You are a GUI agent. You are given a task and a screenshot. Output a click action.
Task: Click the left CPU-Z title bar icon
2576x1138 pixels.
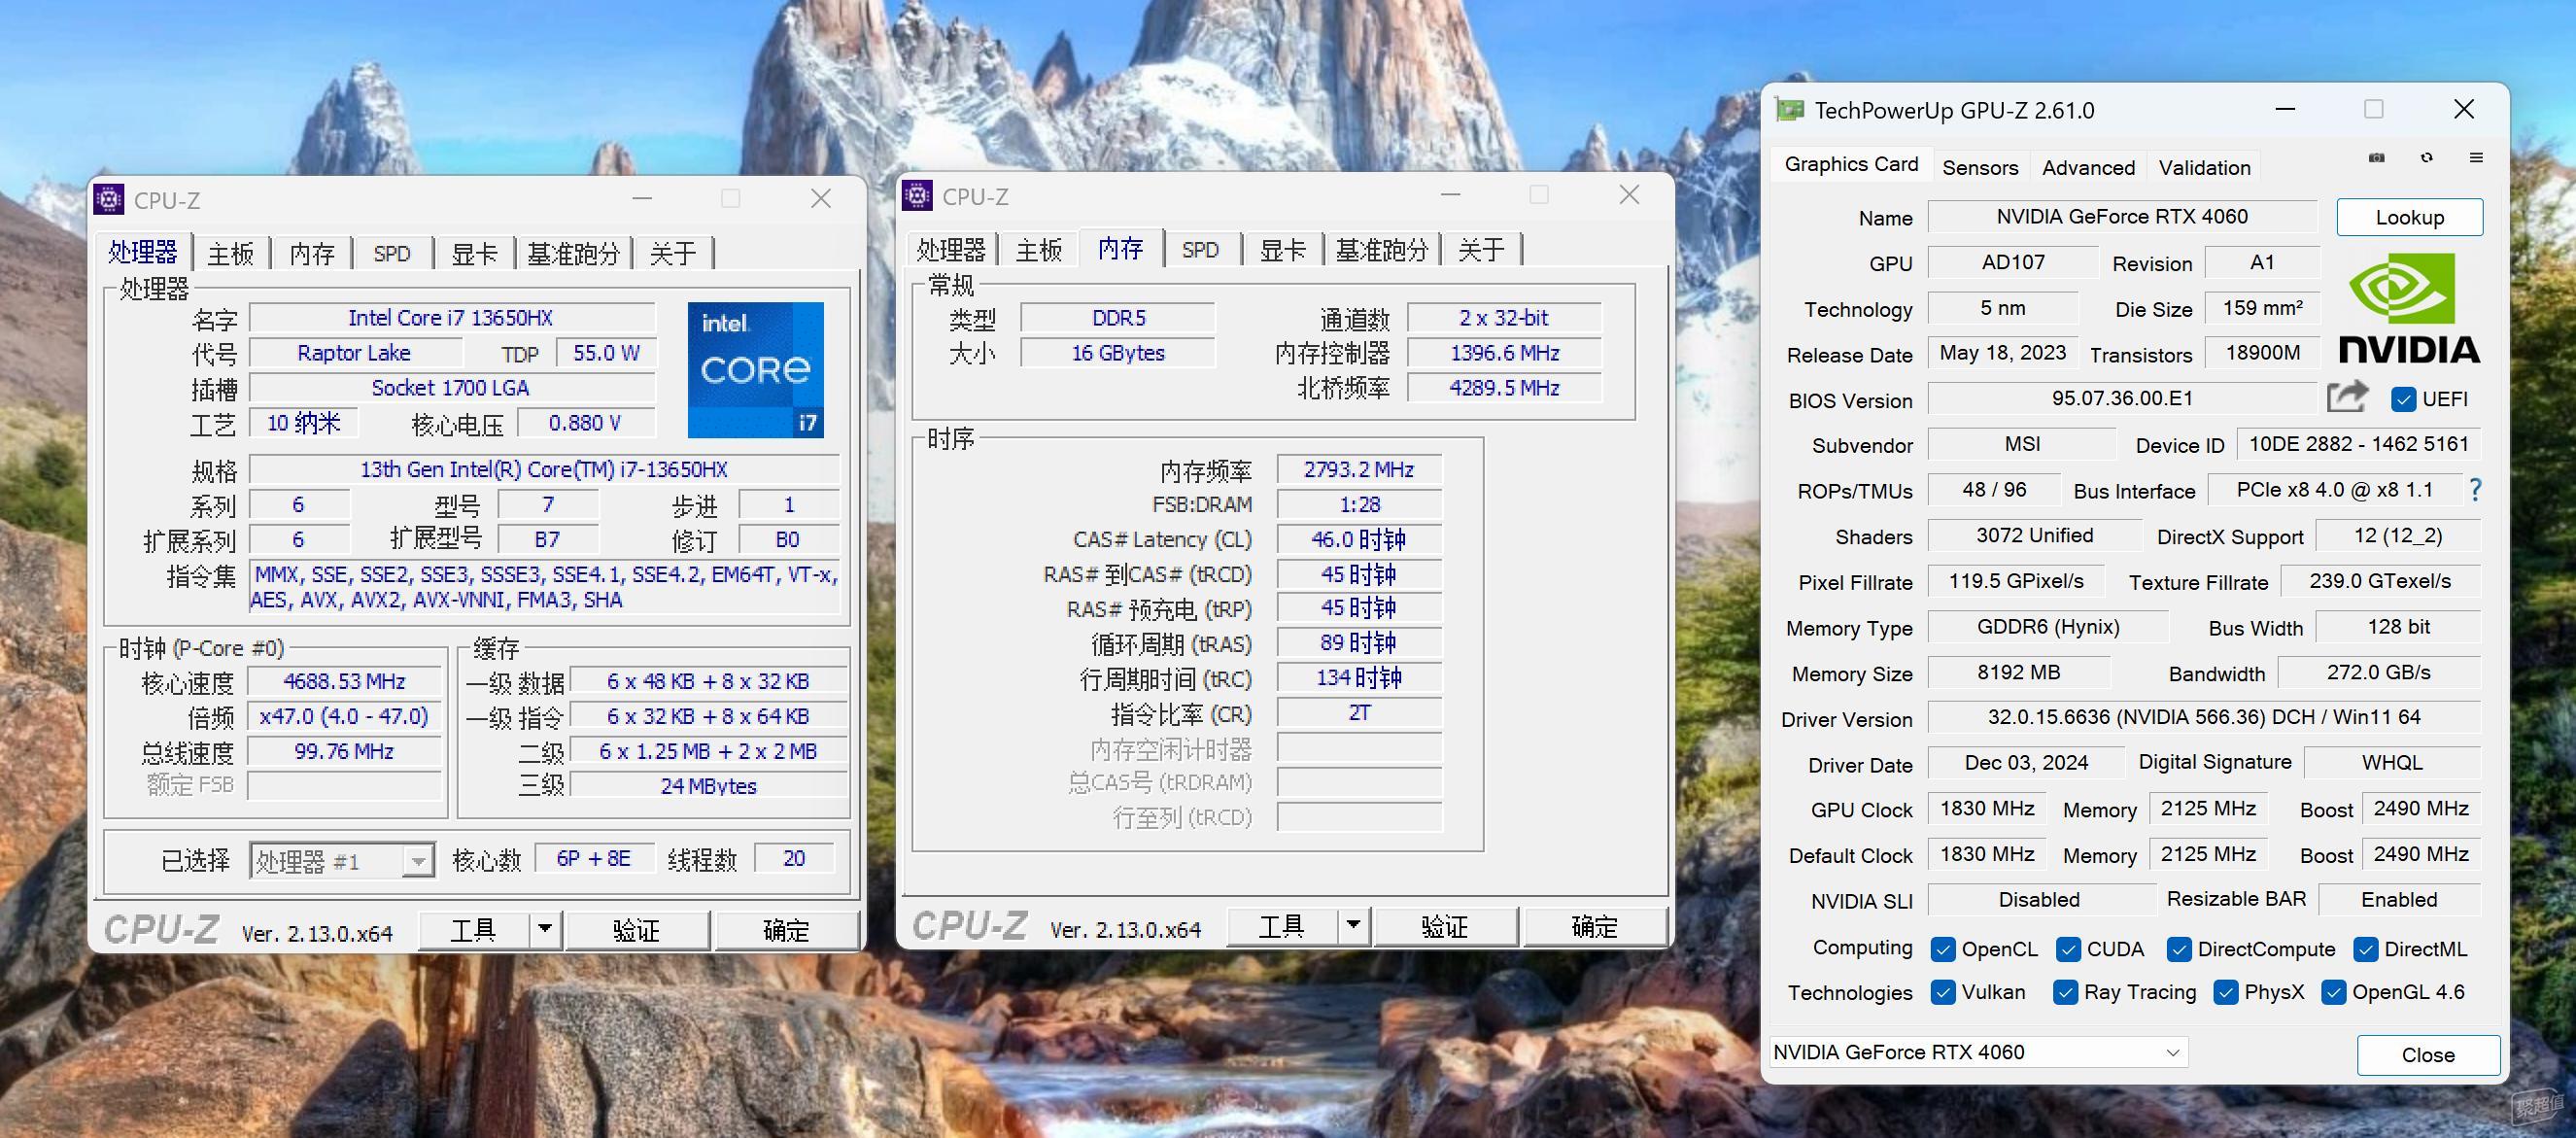[x=109, y=199]
